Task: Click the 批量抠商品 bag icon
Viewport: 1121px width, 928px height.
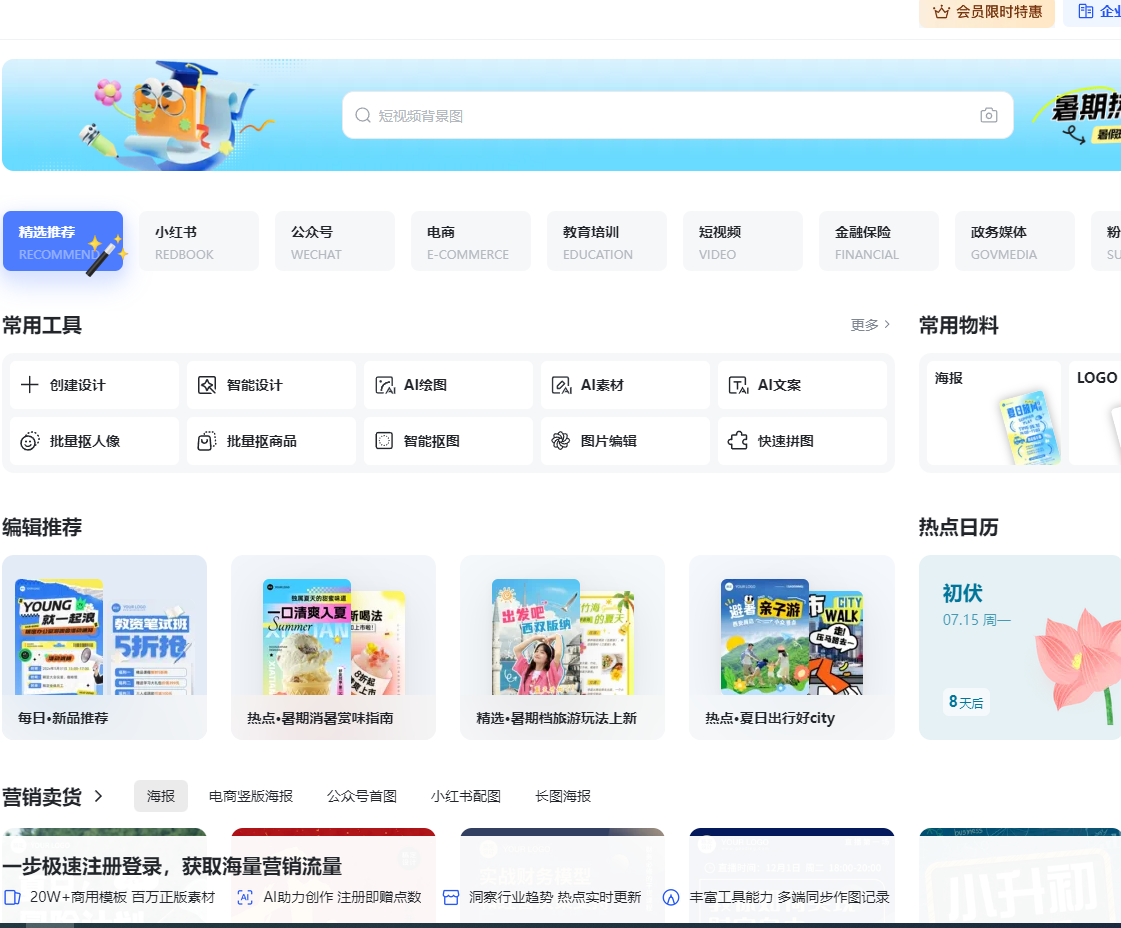Action: pyautogui.click(x=207, y=441)
